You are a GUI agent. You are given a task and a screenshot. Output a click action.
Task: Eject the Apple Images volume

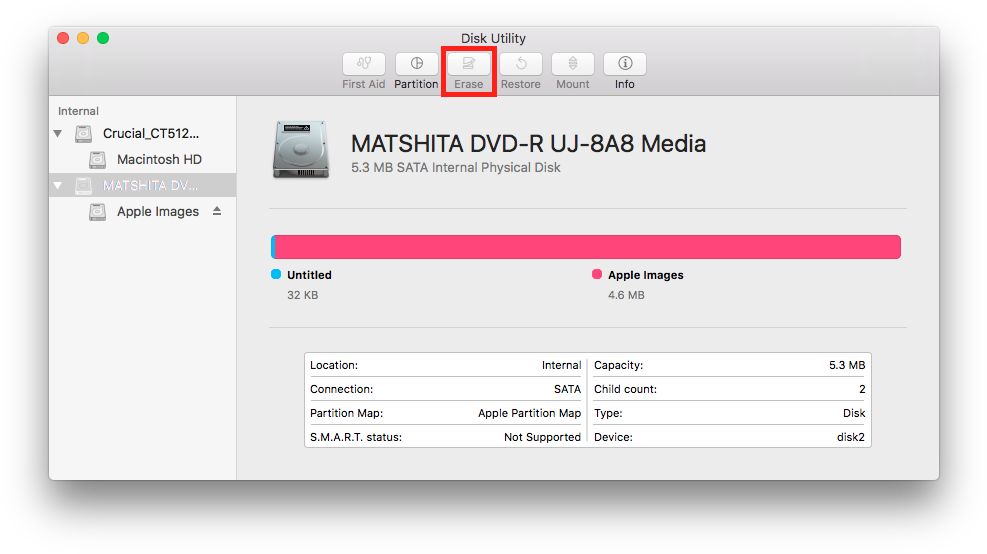click(x=217, y=211)
